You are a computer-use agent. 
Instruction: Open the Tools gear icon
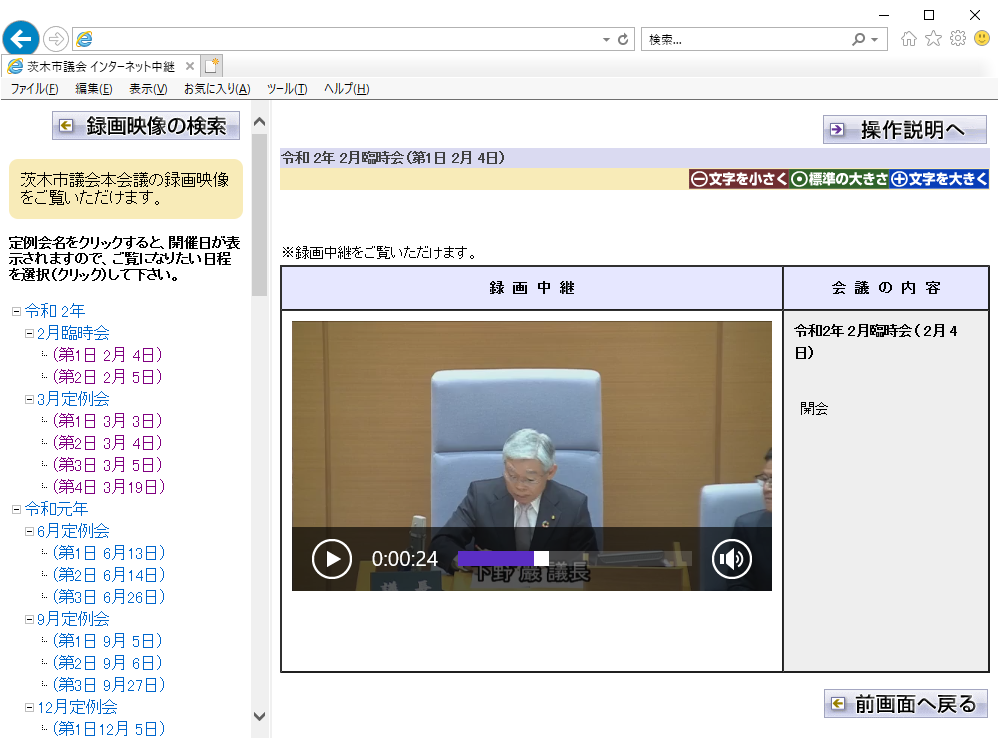(958, 39)
